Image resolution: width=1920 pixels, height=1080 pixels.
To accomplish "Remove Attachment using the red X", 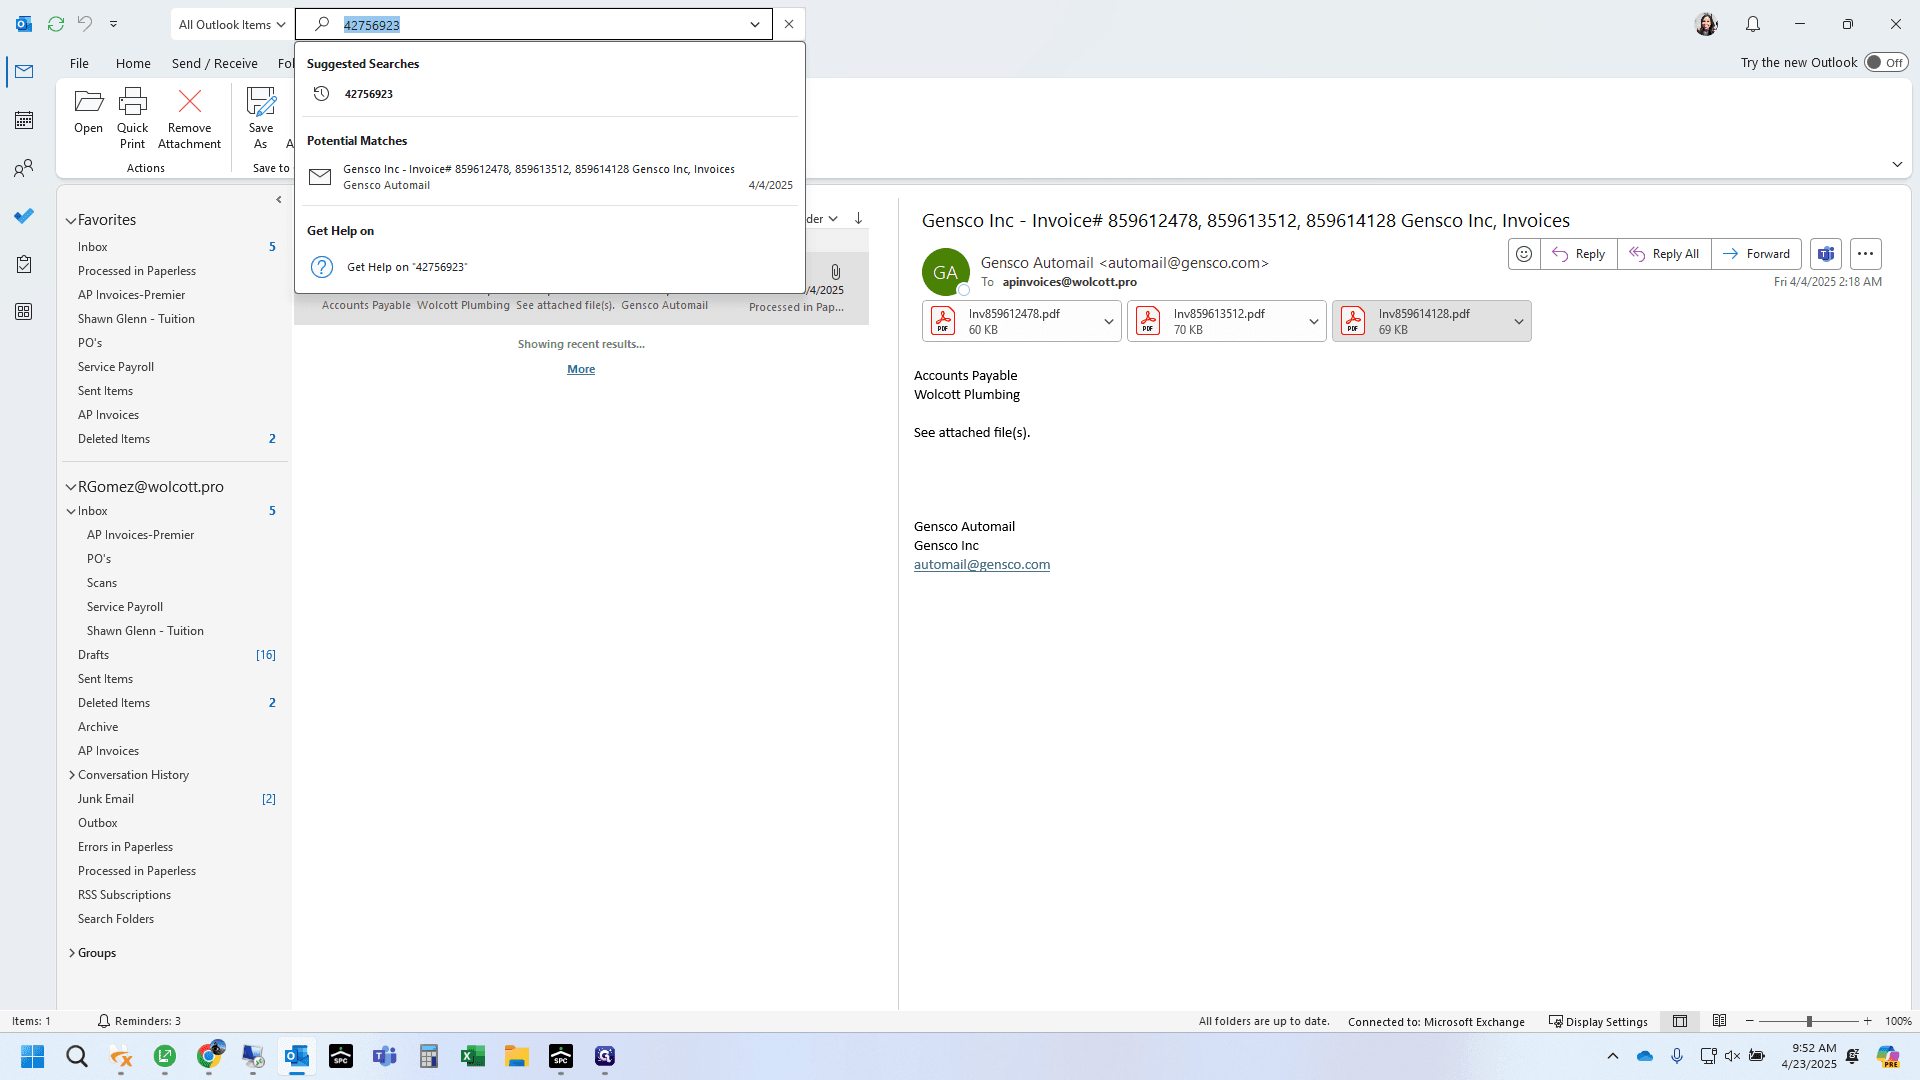I will (189, 118).
